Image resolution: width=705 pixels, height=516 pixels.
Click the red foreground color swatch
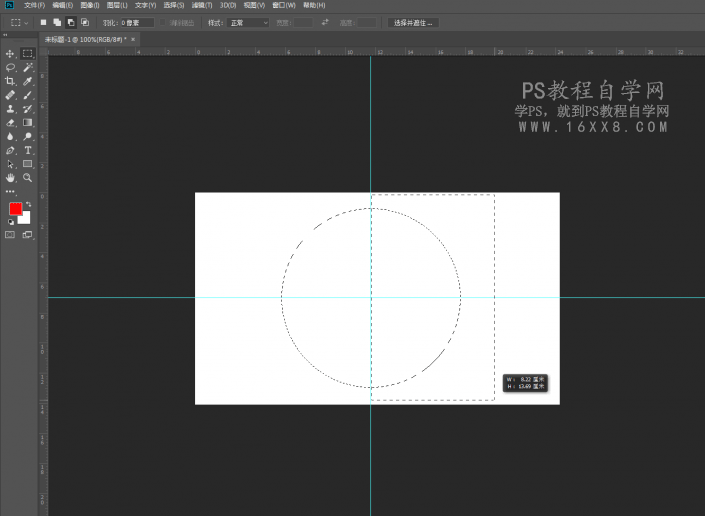[x=15, y=209]
